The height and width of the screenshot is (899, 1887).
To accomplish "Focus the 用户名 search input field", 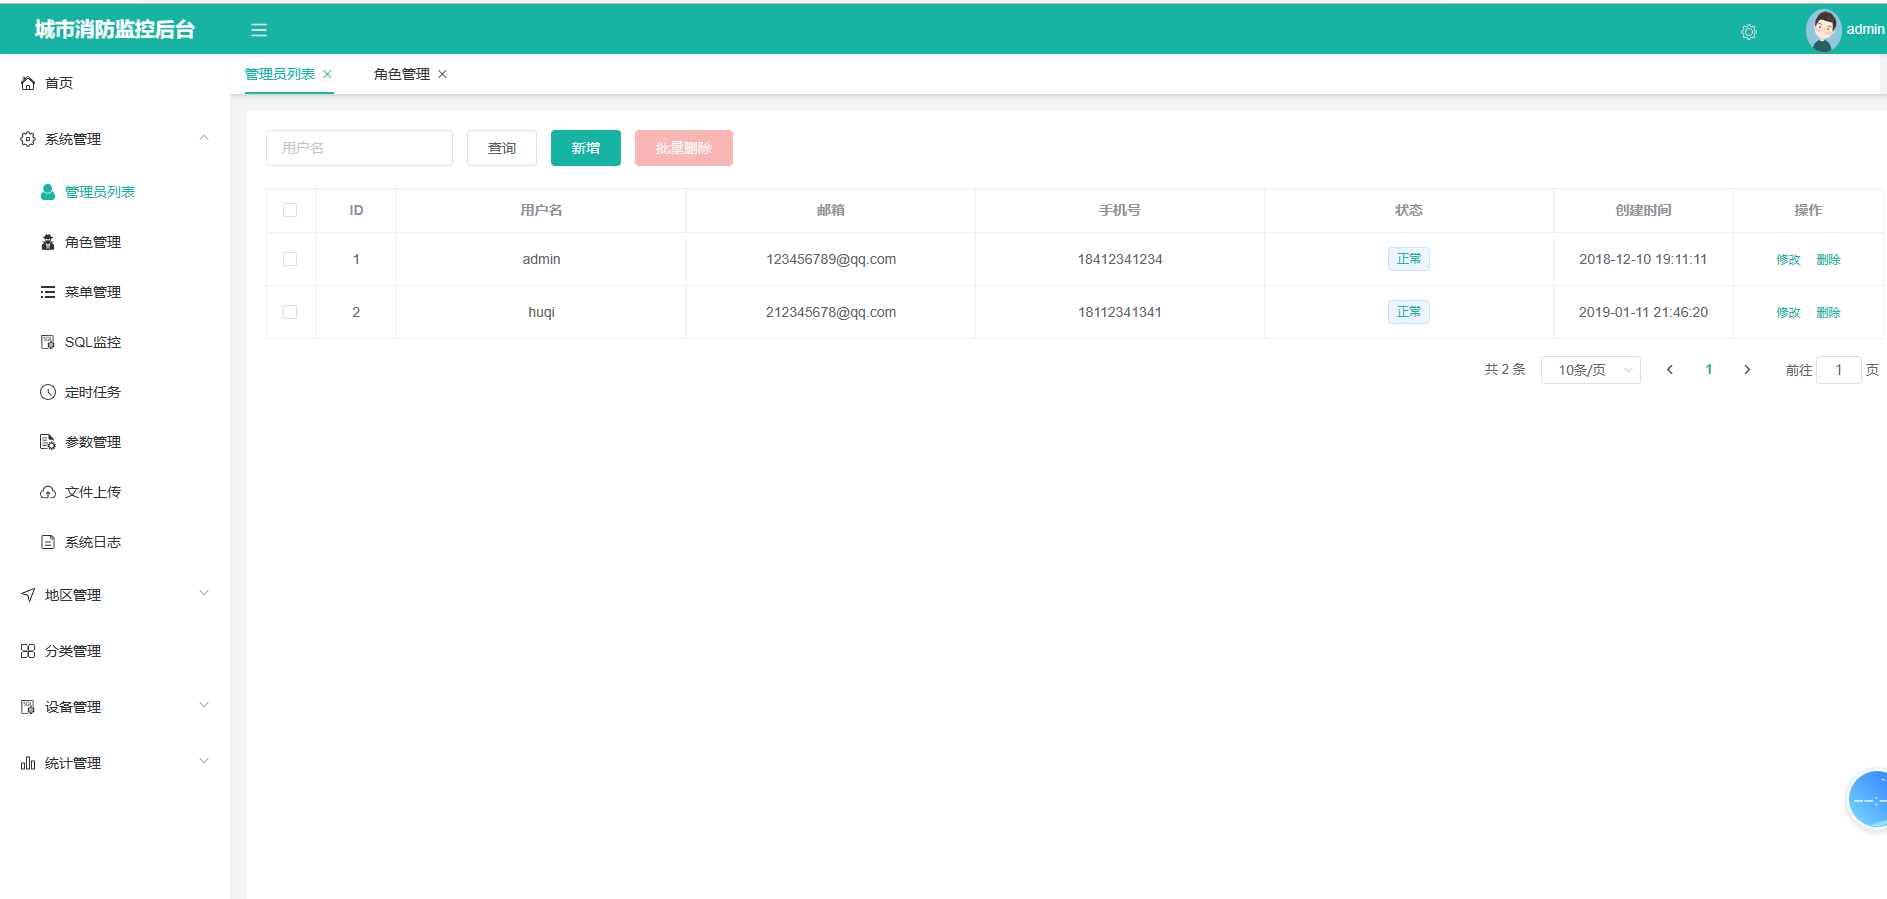I will [x=359, y=148].
